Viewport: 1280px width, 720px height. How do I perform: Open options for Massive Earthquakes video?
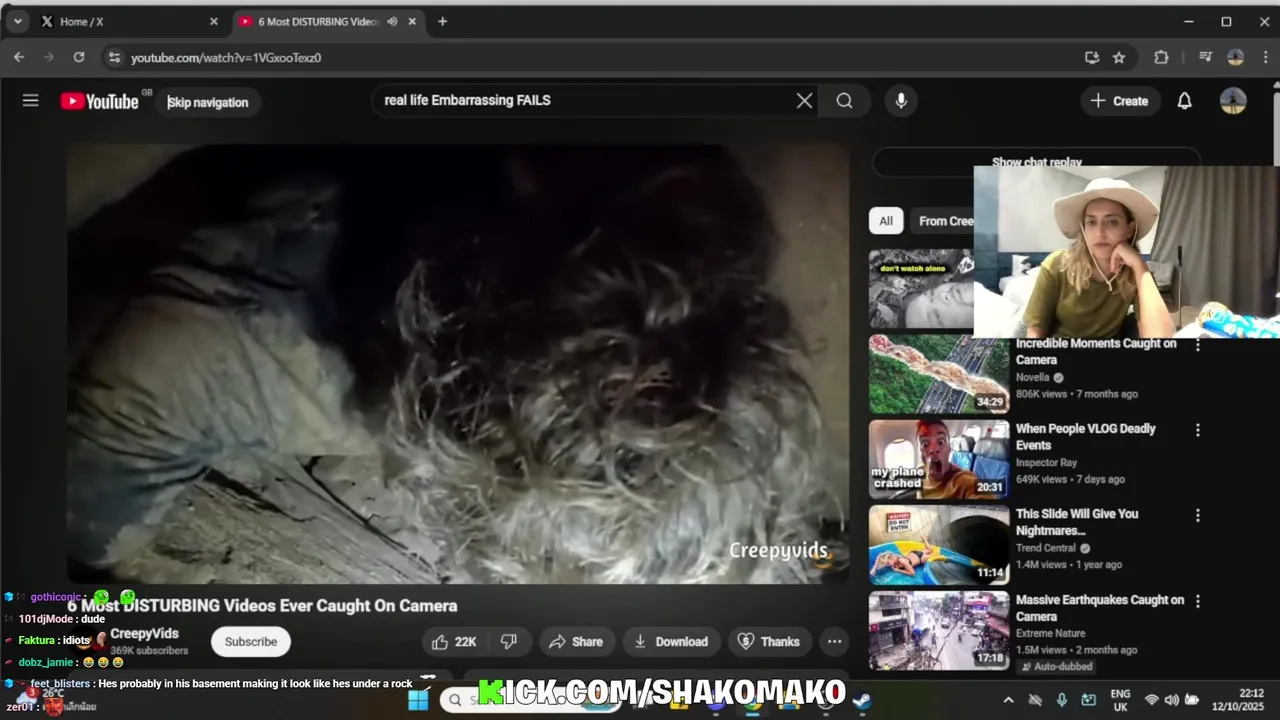click(1197, 601)
